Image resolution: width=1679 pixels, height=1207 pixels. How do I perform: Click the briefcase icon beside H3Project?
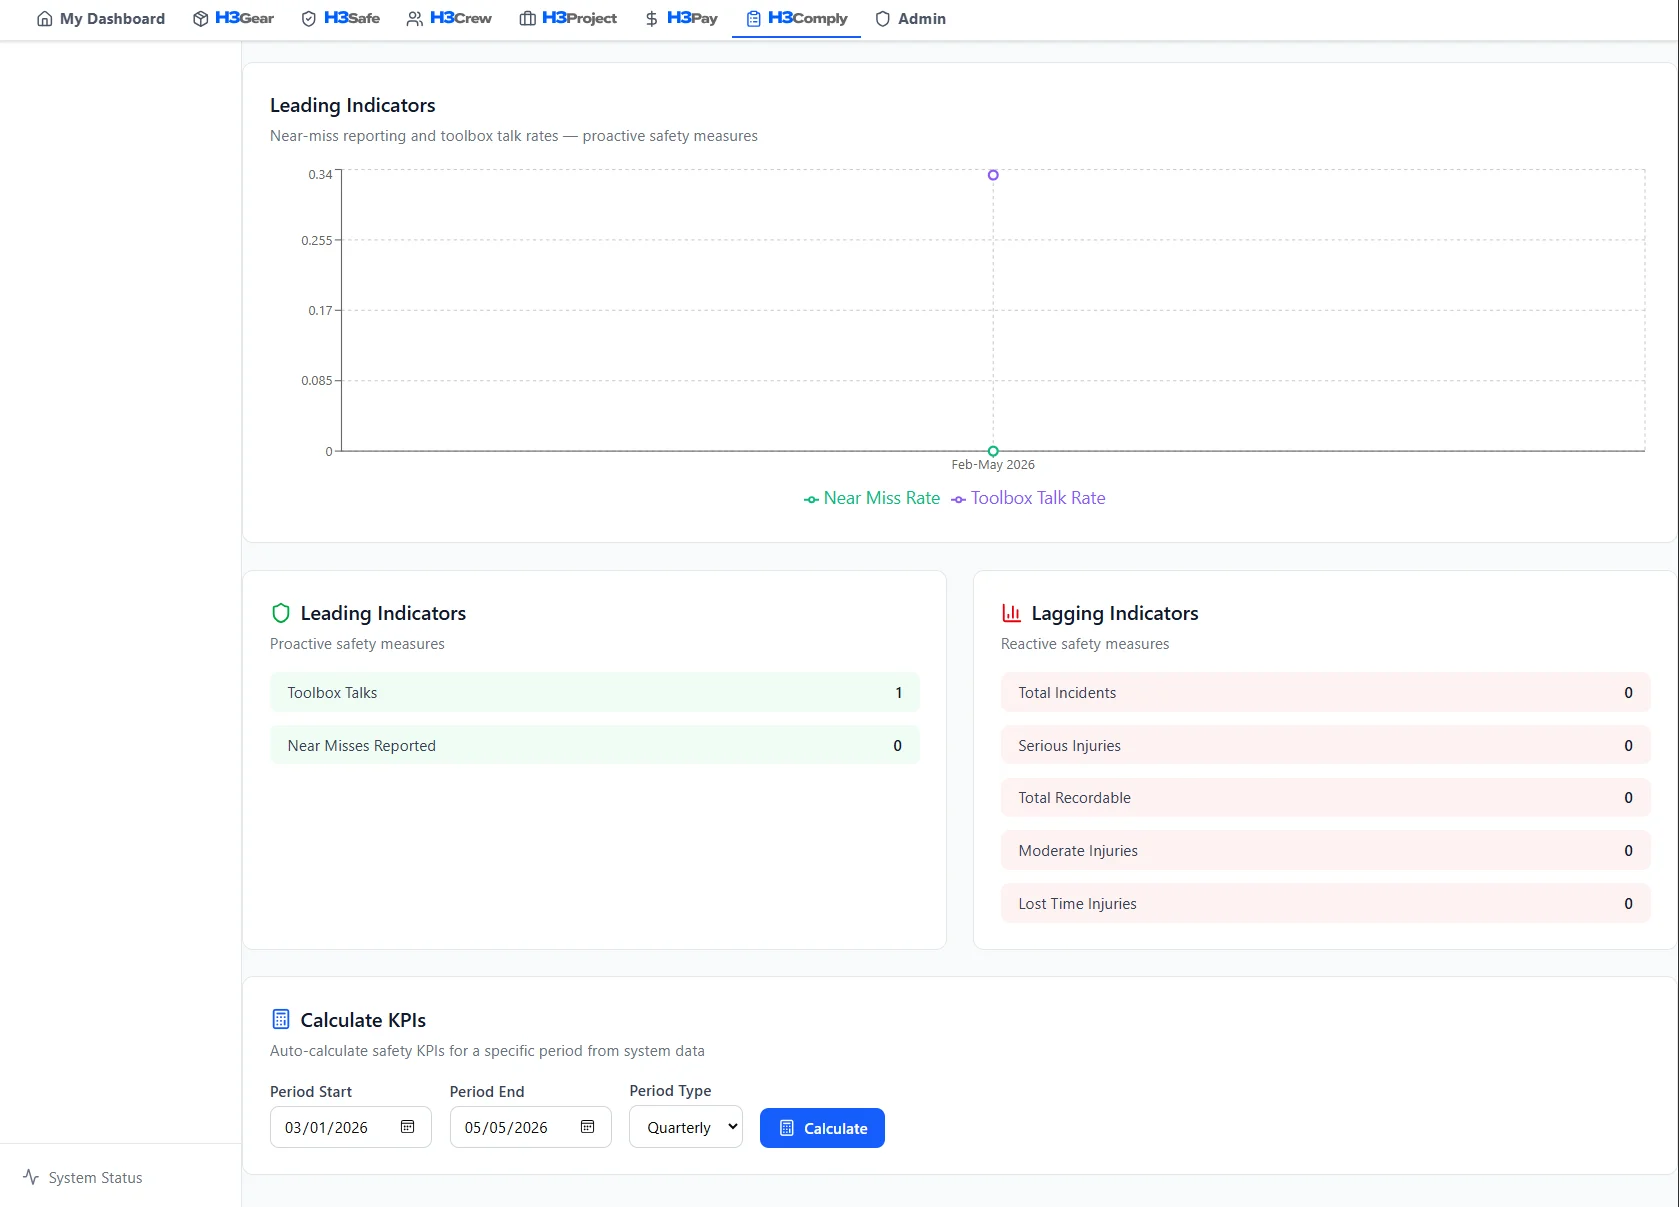527,19
